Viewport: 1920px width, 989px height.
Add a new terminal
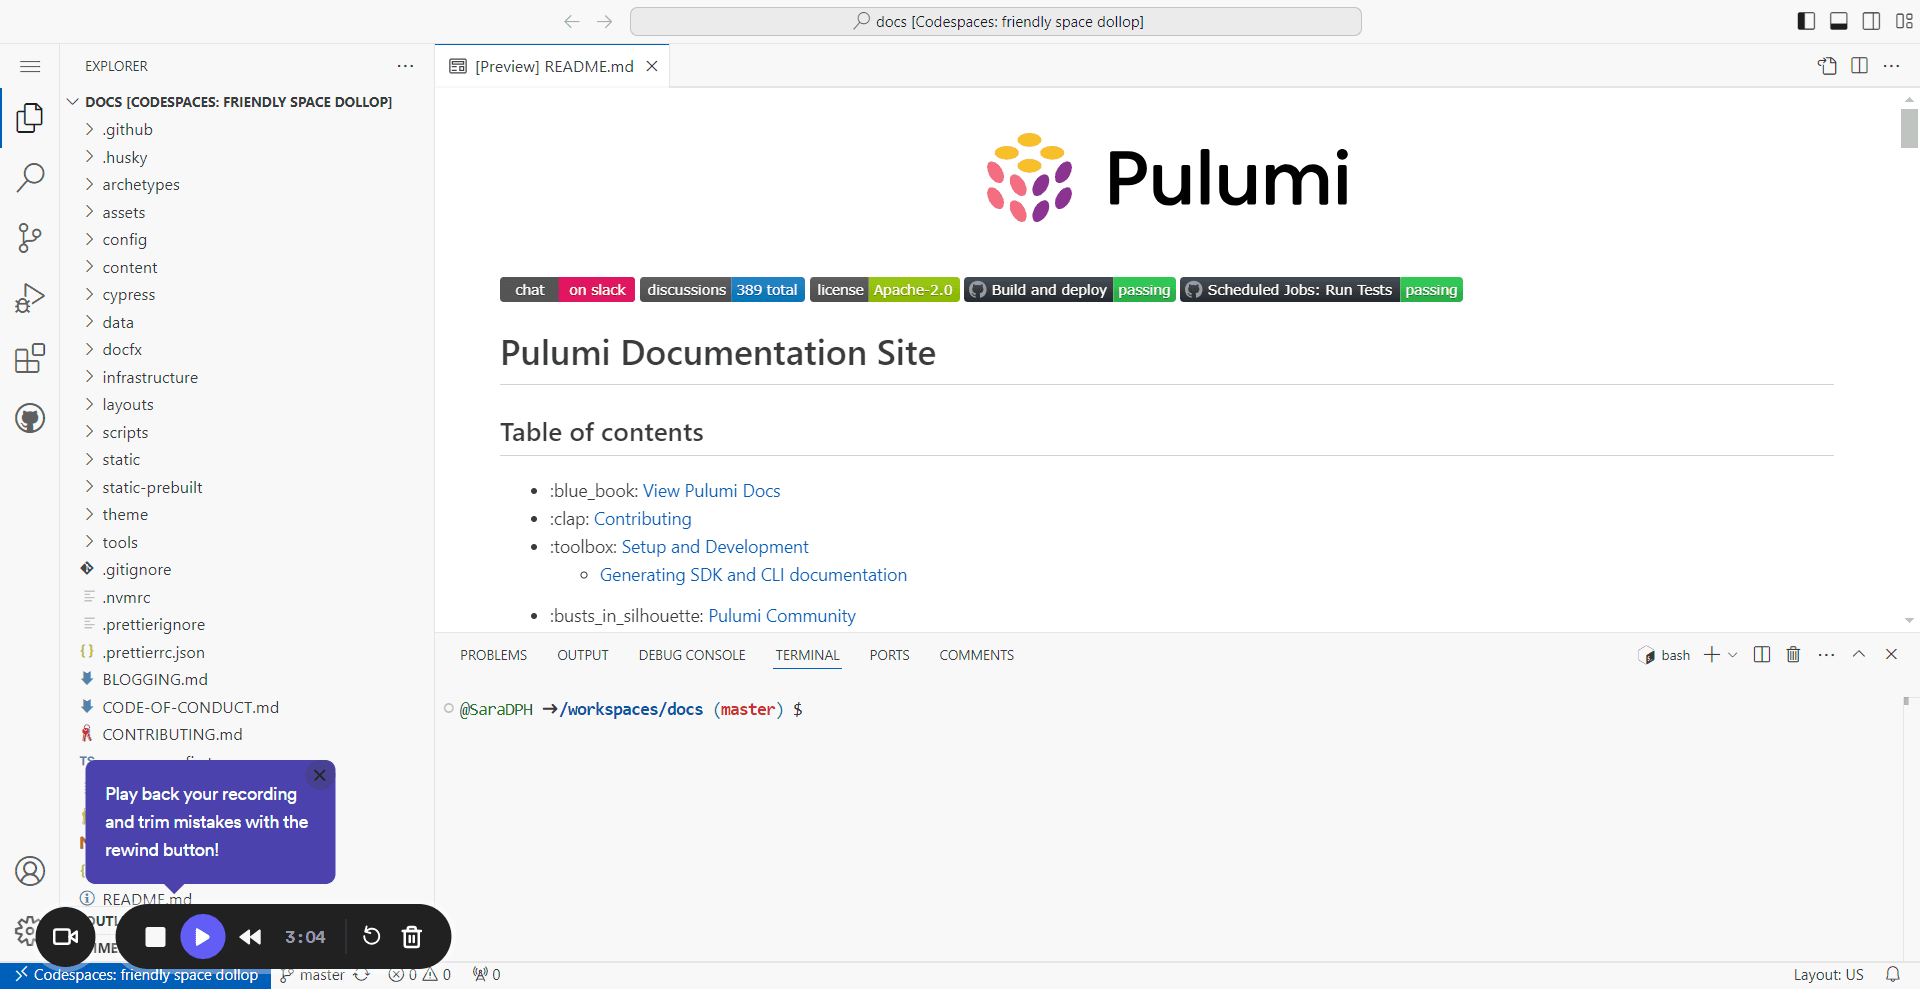pyautogui.click(x=1712, y=655)
